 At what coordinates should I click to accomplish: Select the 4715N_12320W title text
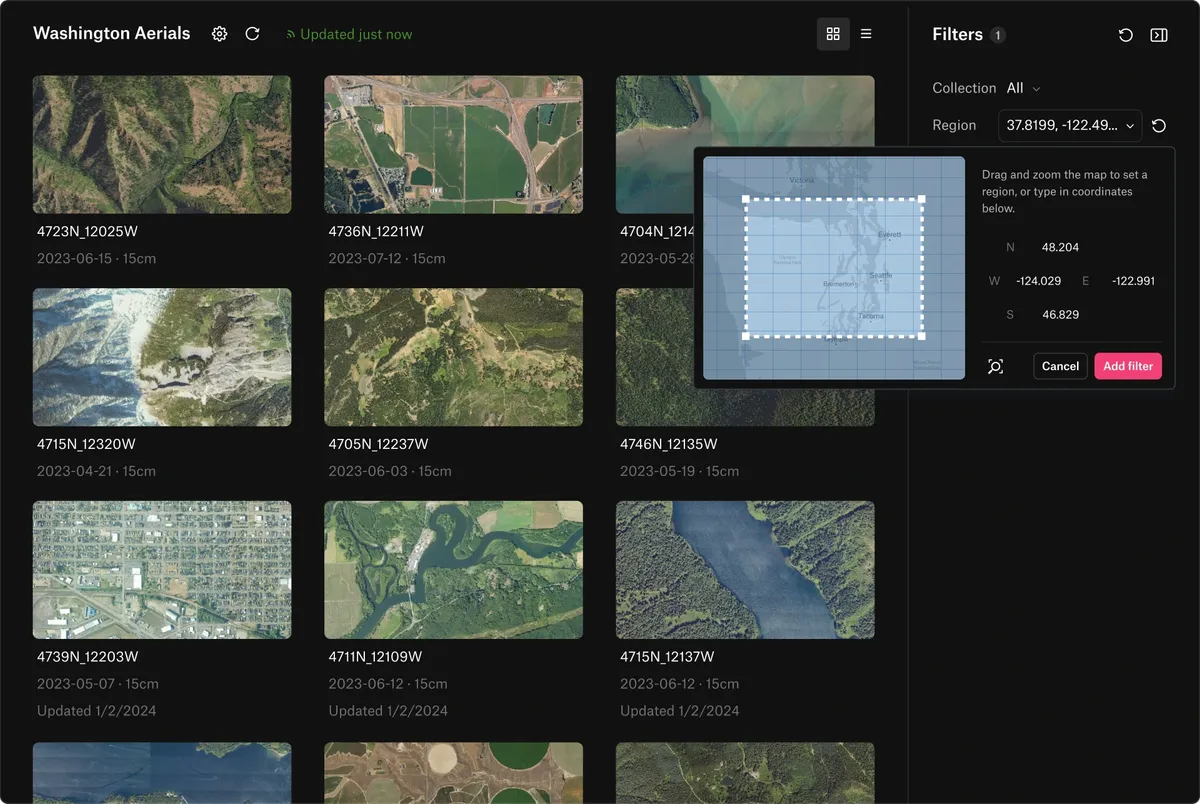coord(86,444)
